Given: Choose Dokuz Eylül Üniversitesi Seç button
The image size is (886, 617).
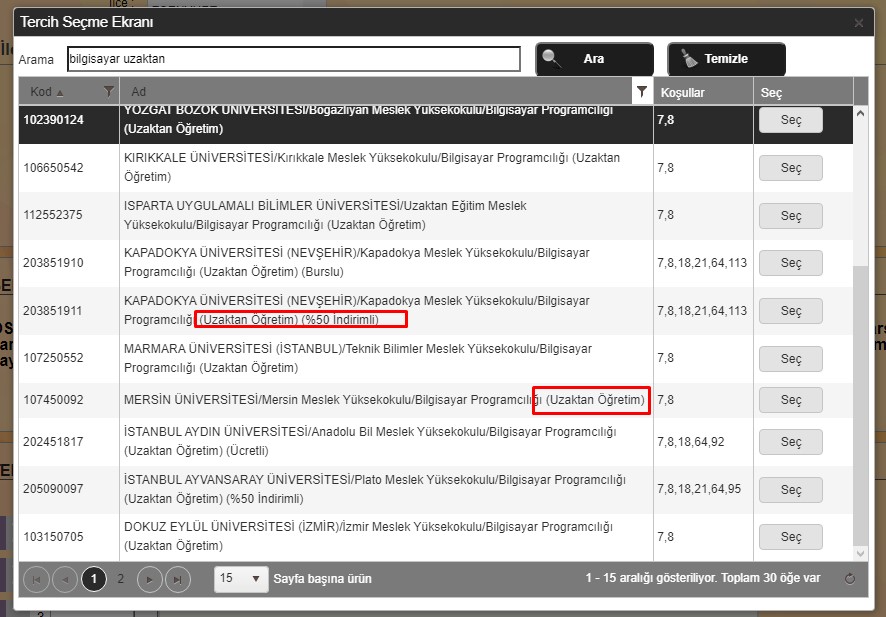Looking at the screenshot, I should (791, 537).
